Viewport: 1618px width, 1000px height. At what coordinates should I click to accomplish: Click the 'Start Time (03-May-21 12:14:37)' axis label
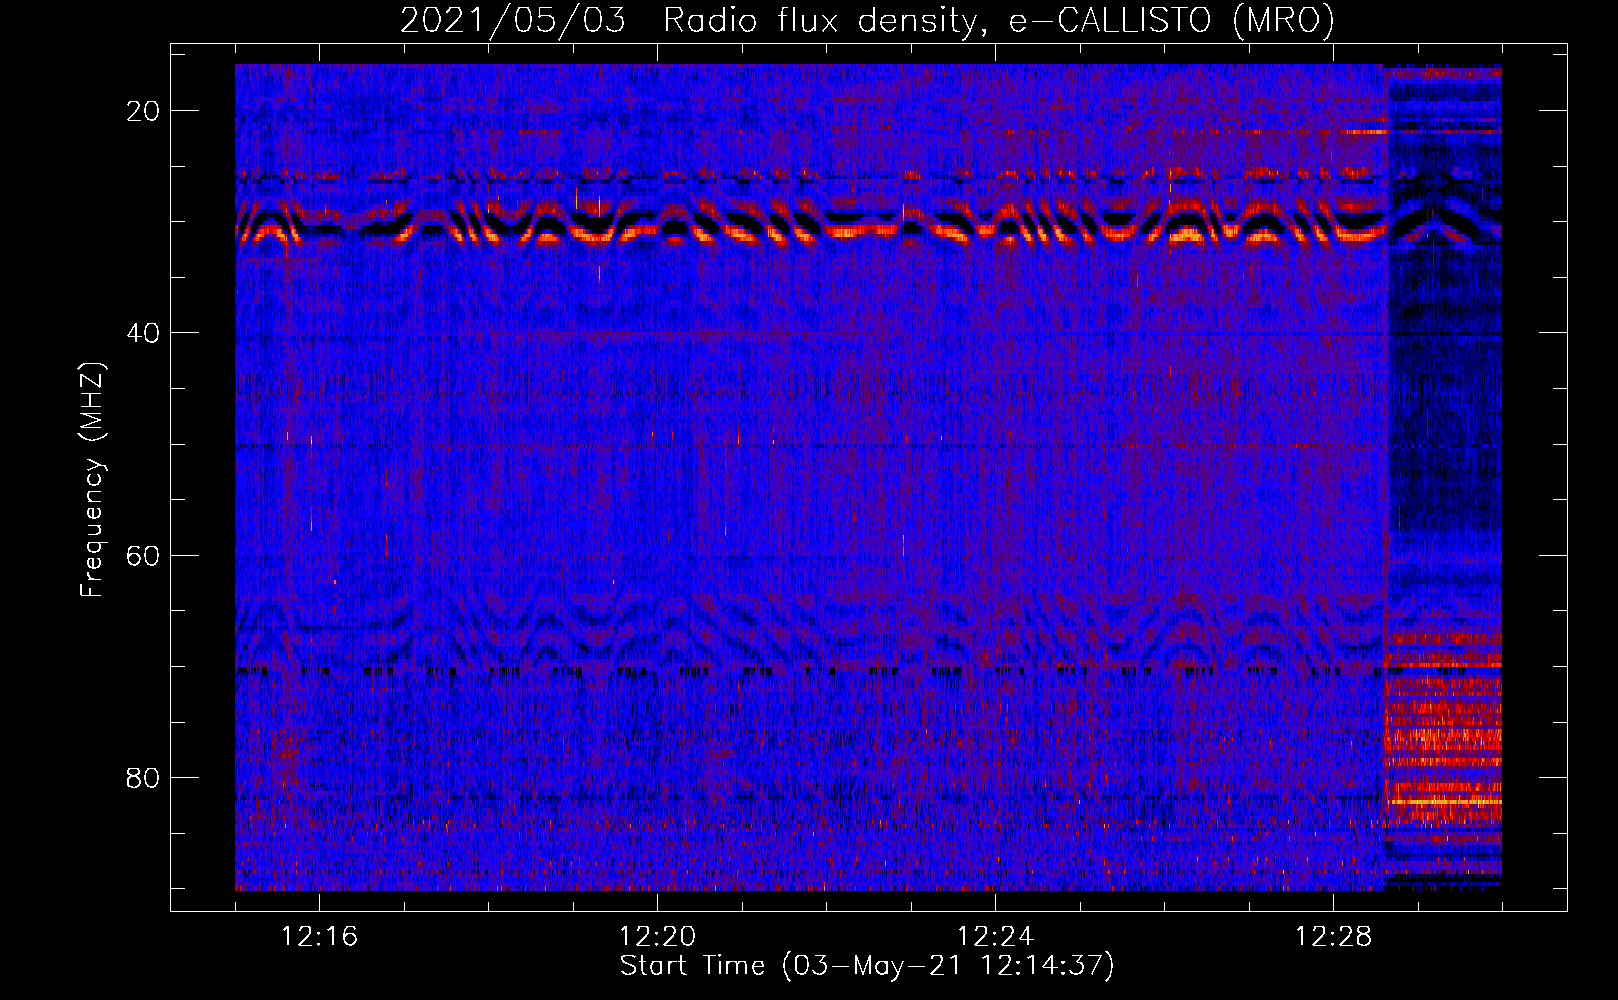tap(867, 966)
